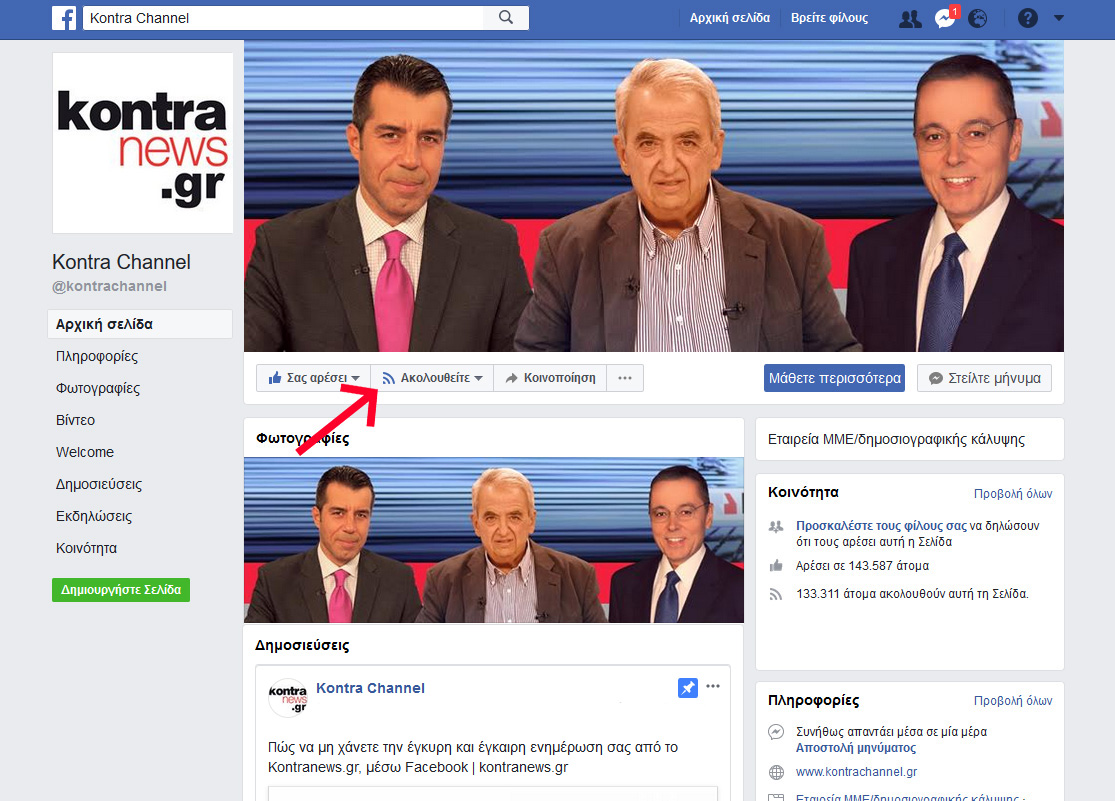Open the post's three-dots options menu
The height and width of the screenshot is (801, 1115).
pyautogui.click(x=713, y=686)
